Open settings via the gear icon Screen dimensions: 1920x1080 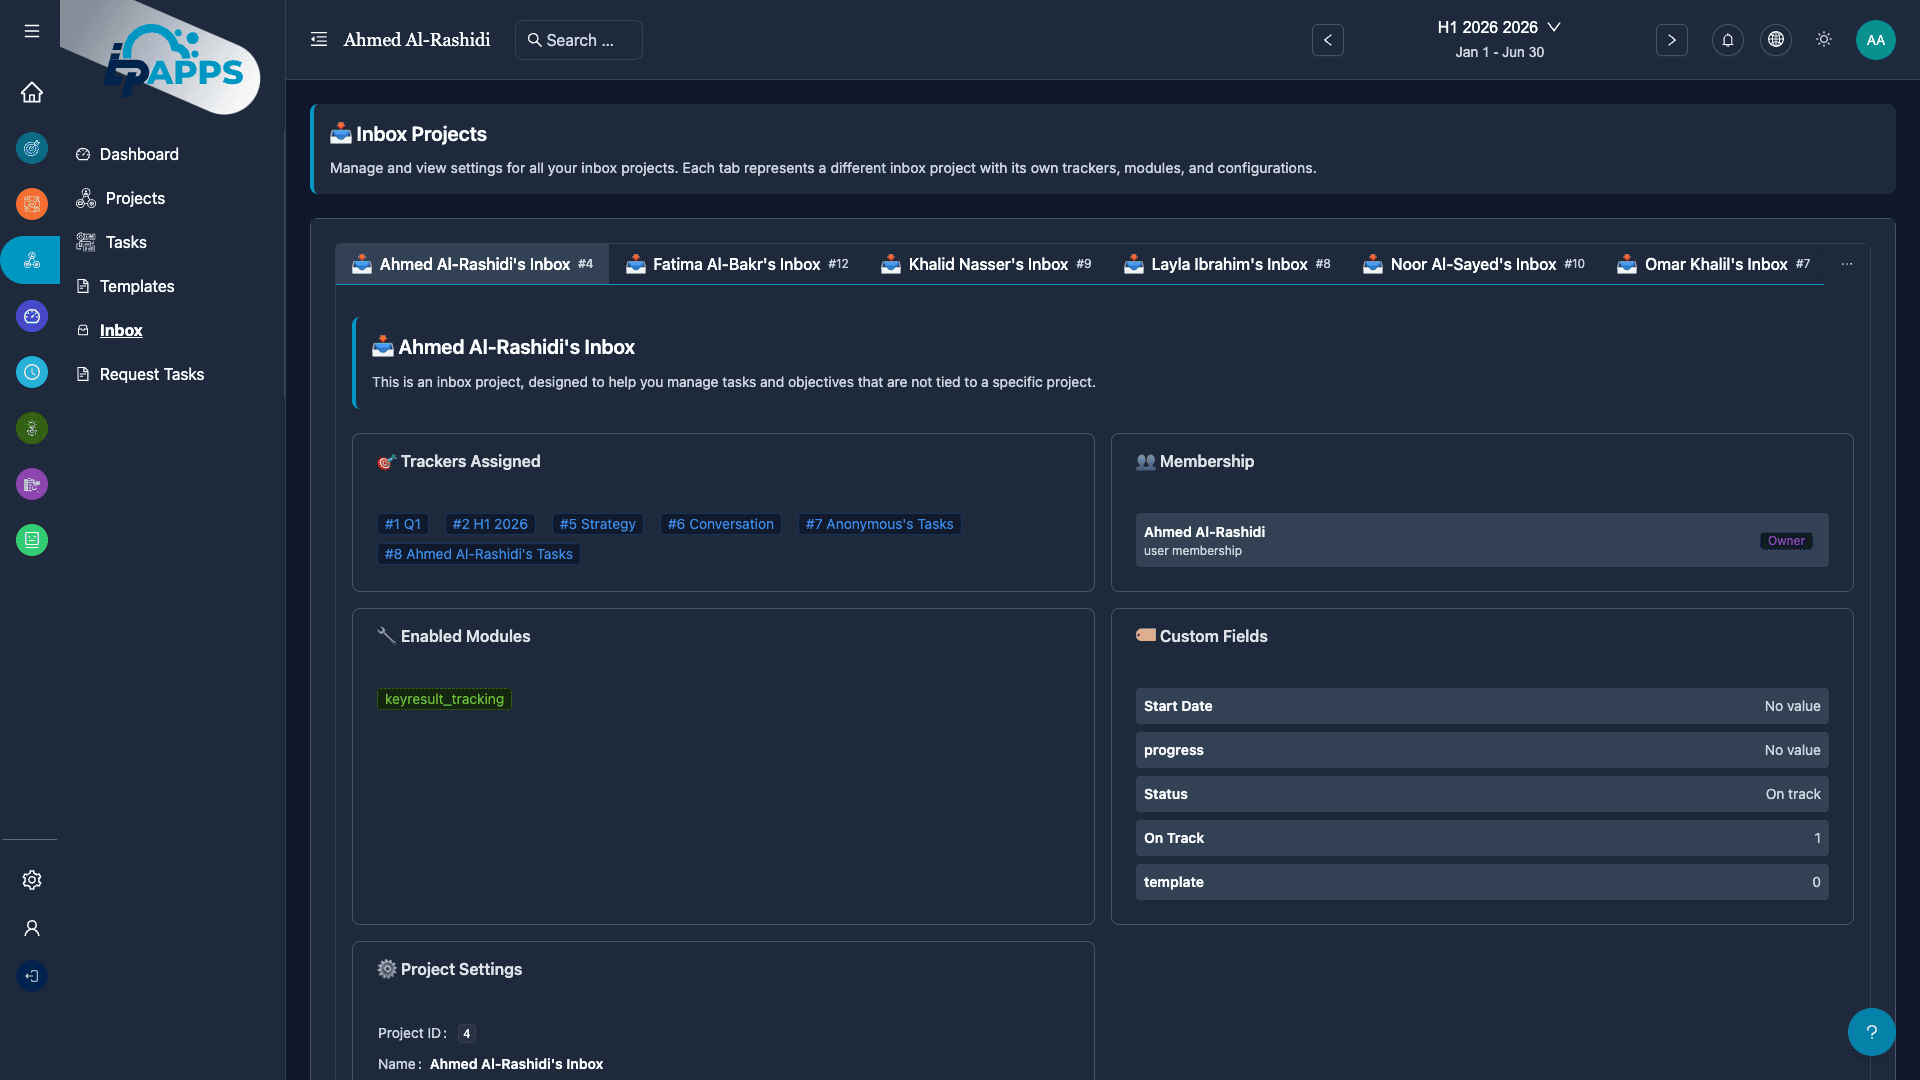pyautogui.click(x=32, y=880)
